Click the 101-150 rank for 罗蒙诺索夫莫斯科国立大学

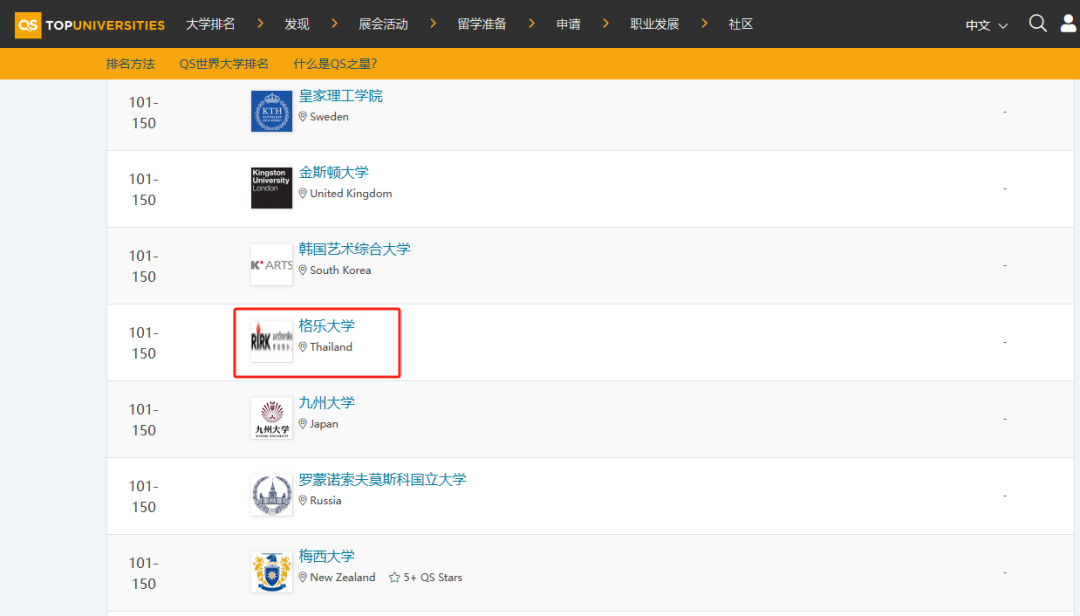[143, 496]
